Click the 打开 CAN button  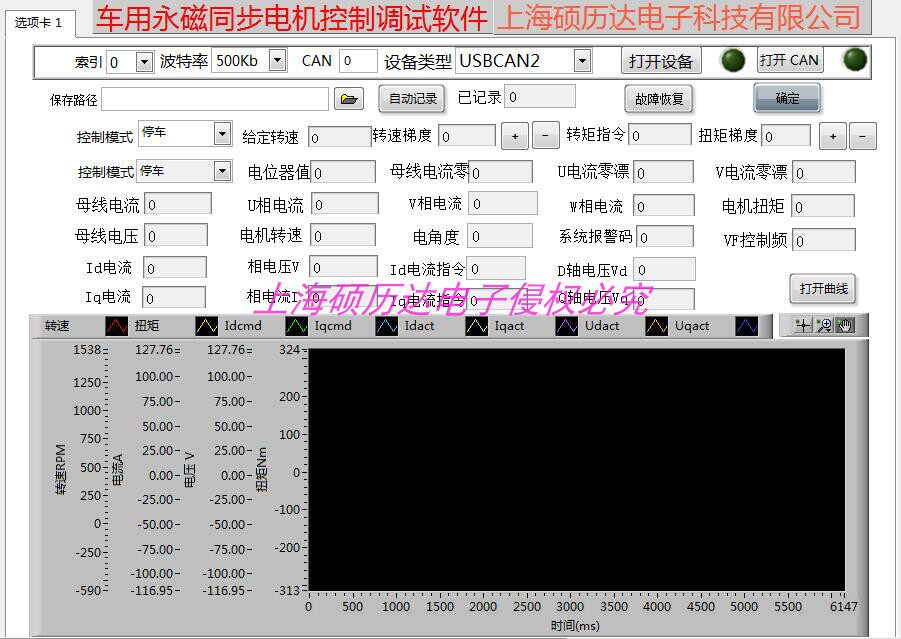790,60
